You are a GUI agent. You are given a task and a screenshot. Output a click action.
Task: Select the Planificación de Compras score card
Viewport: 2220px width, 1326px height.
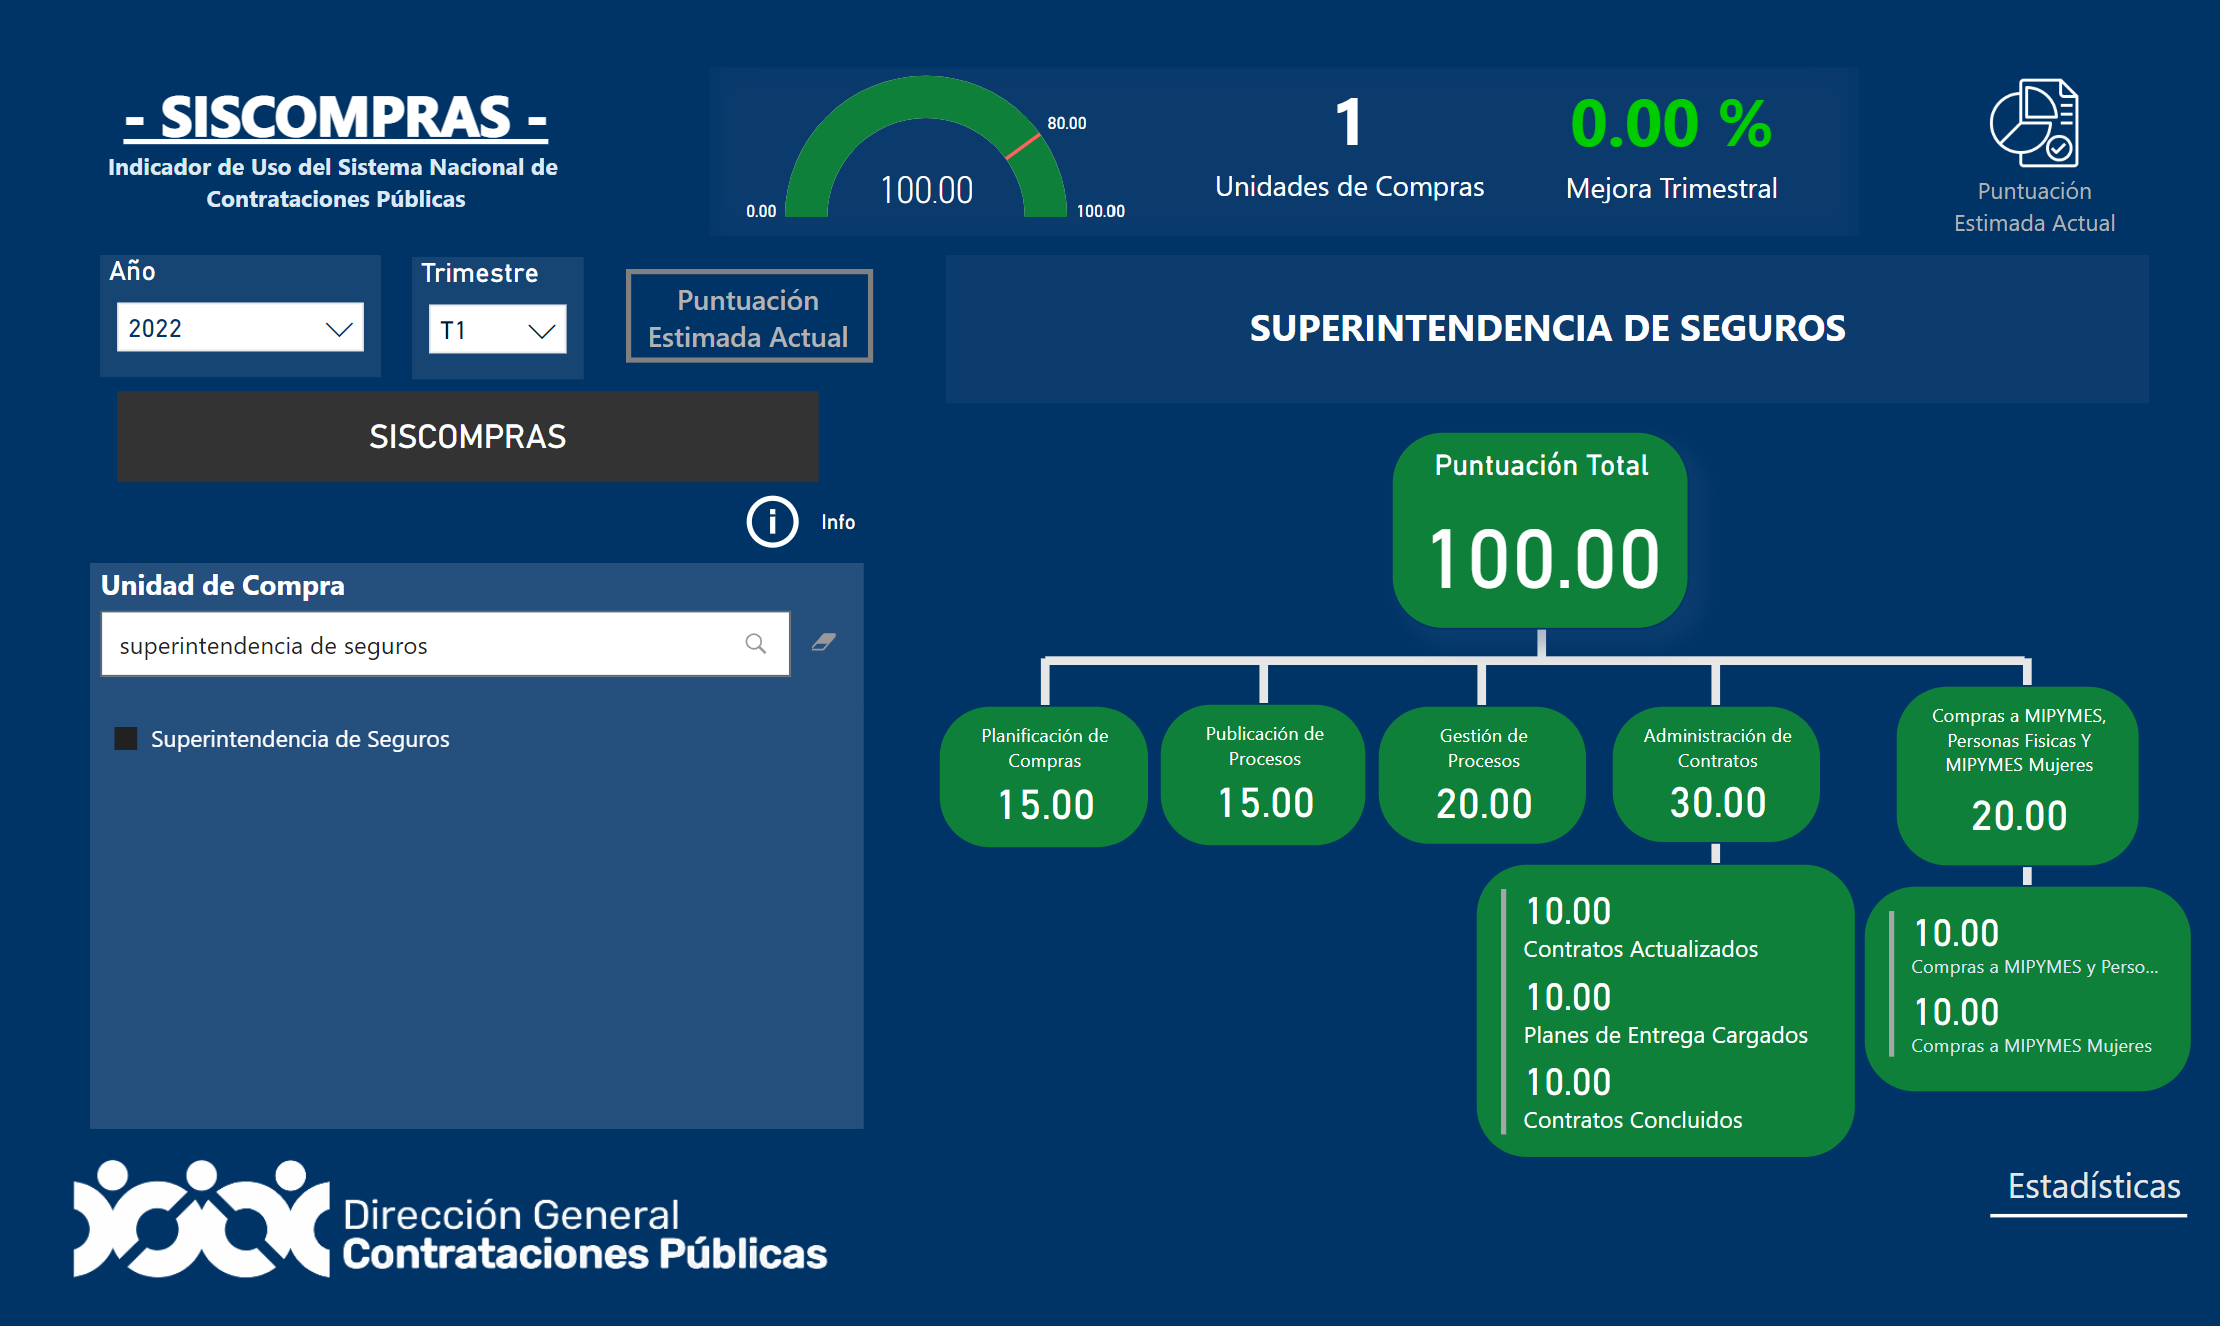[x=1044, y=777]
